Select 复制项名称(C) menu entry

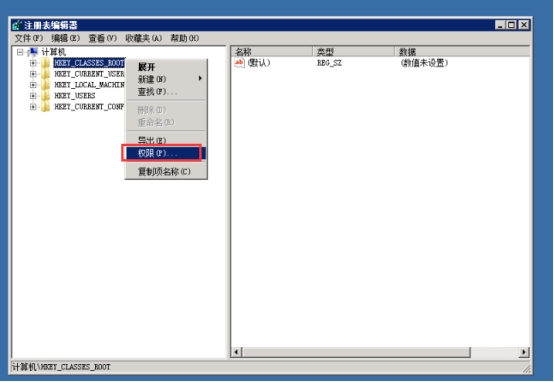[165, 172]
